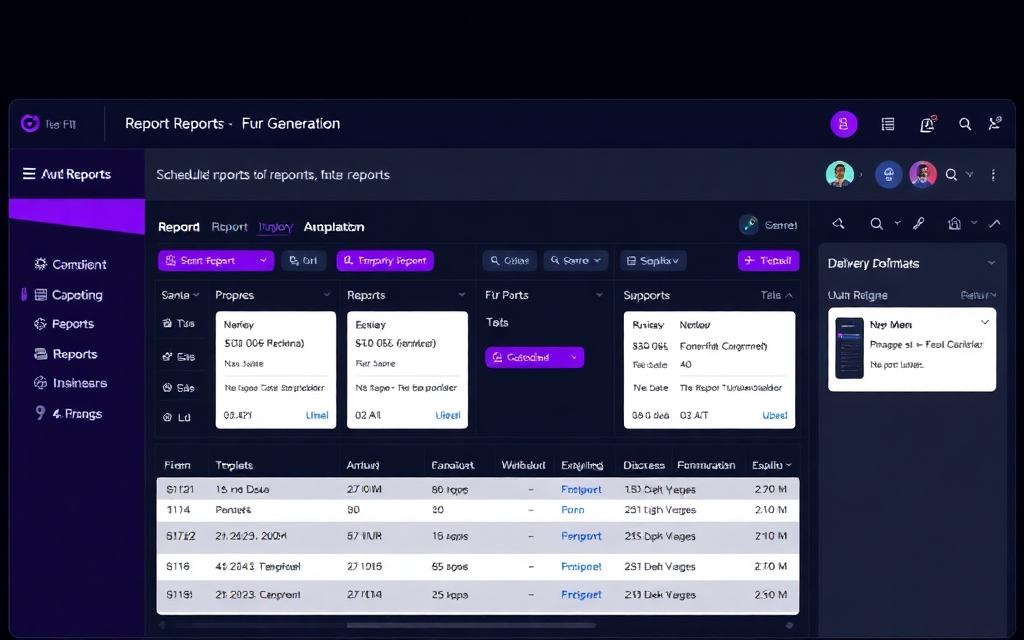The image size is (1024, 640).
Task: Open the vertical three-dot more menu
Action: point(993,174)
